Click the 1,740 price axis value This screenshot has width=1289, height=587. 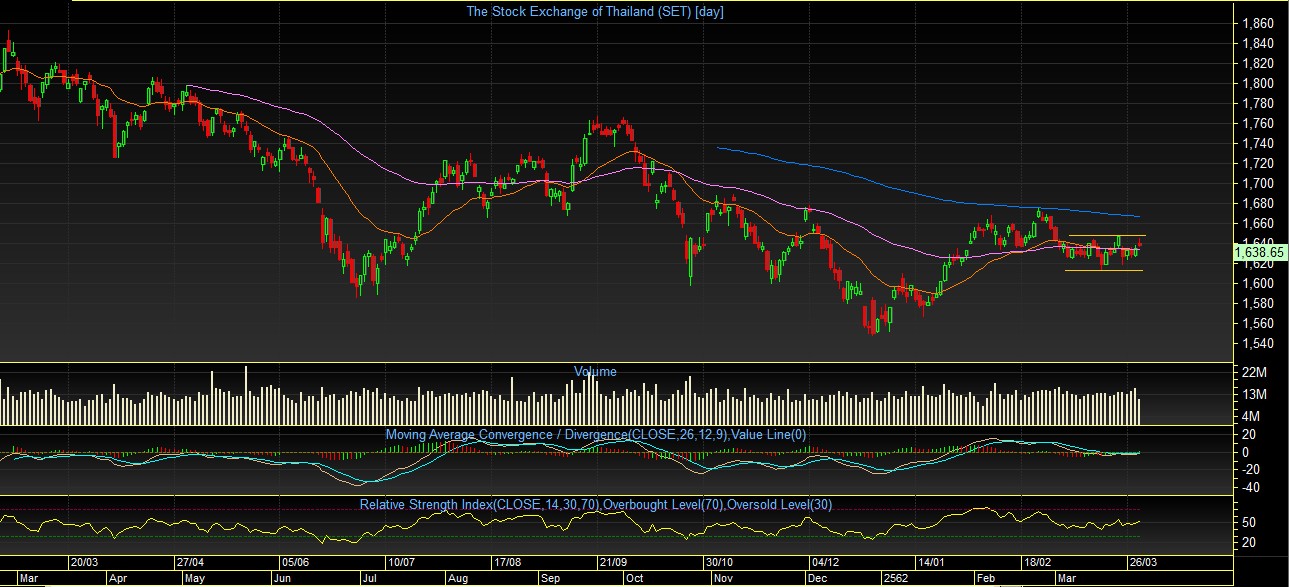(1256, 143)
